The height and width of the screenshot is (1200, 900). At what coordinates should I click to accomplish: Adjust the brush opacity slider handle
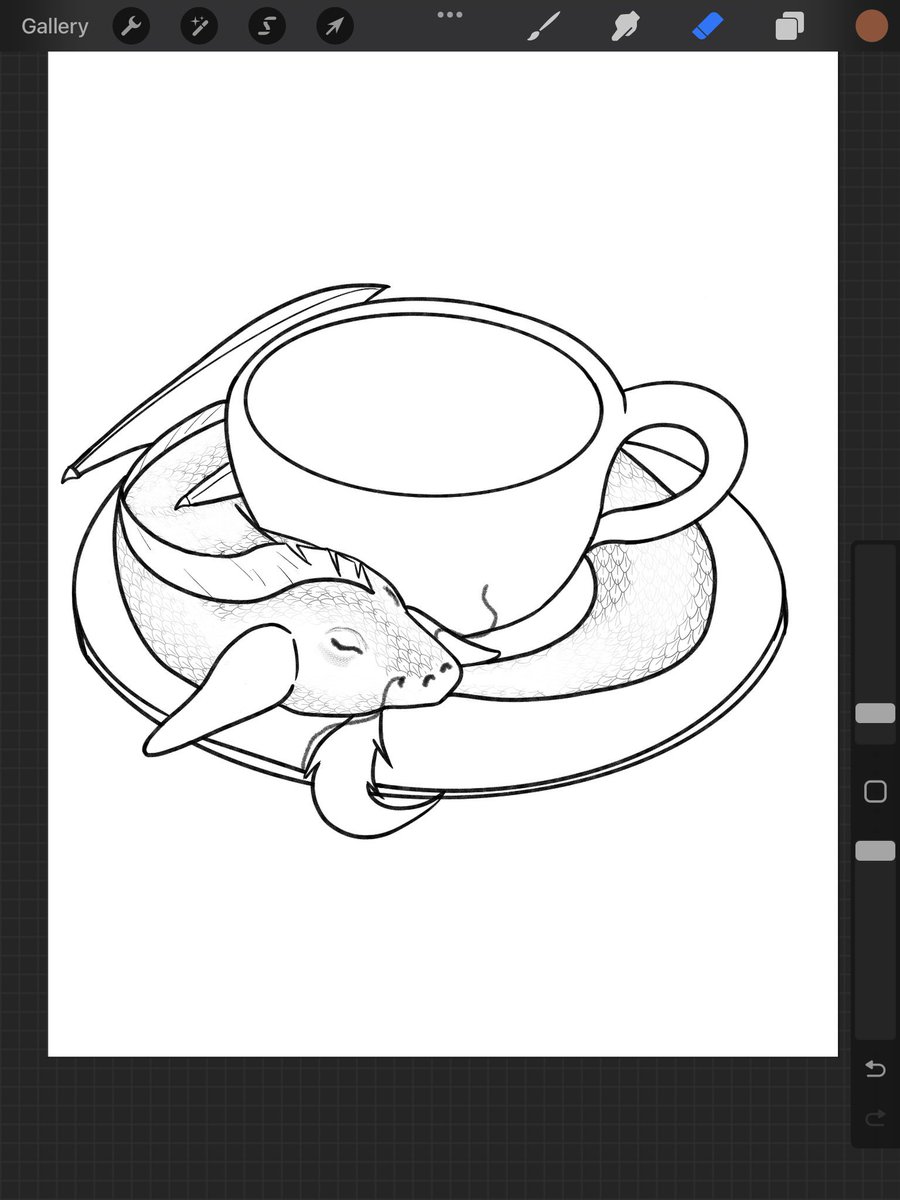coord(875,850)
